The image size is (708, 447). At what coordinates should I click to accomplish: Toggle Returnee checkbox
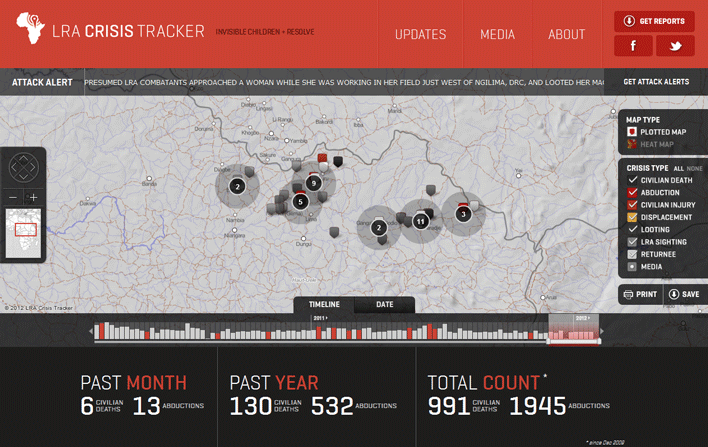[x=632, y=254]
